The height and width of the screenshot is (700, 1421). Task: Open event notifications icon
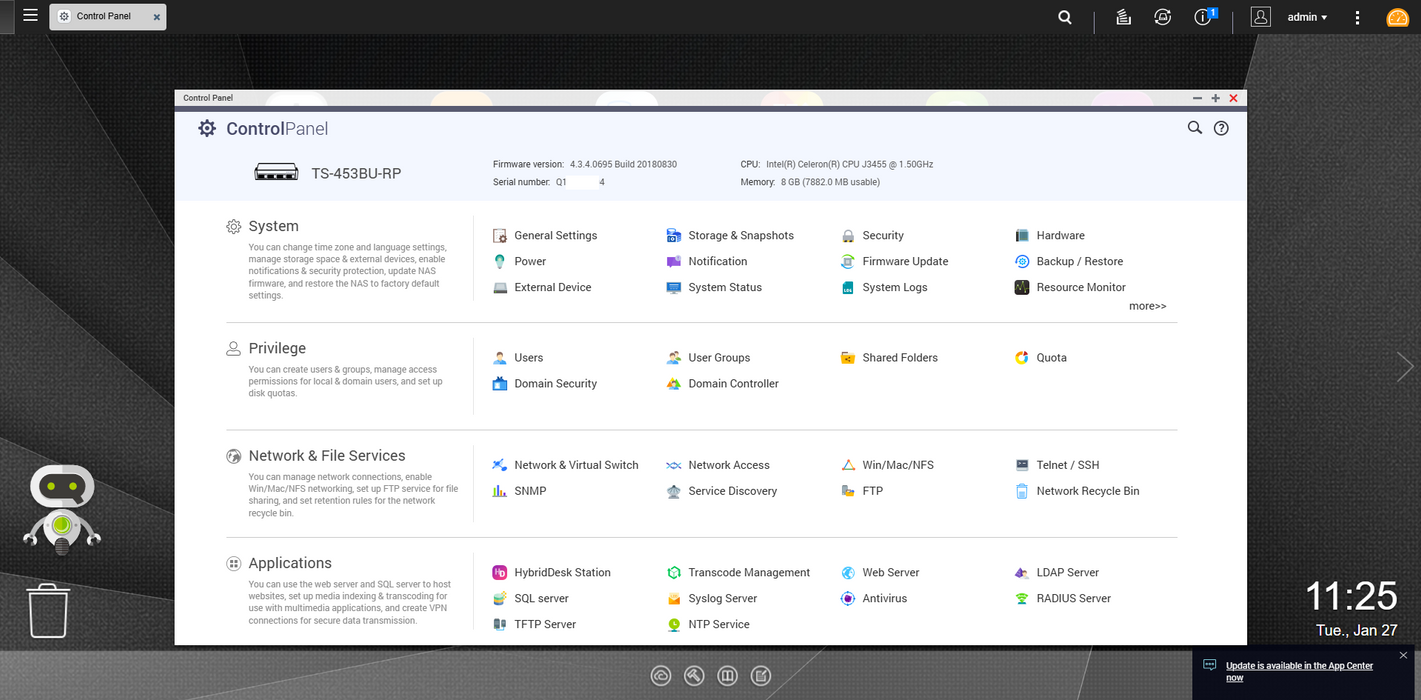[1203, 17]
